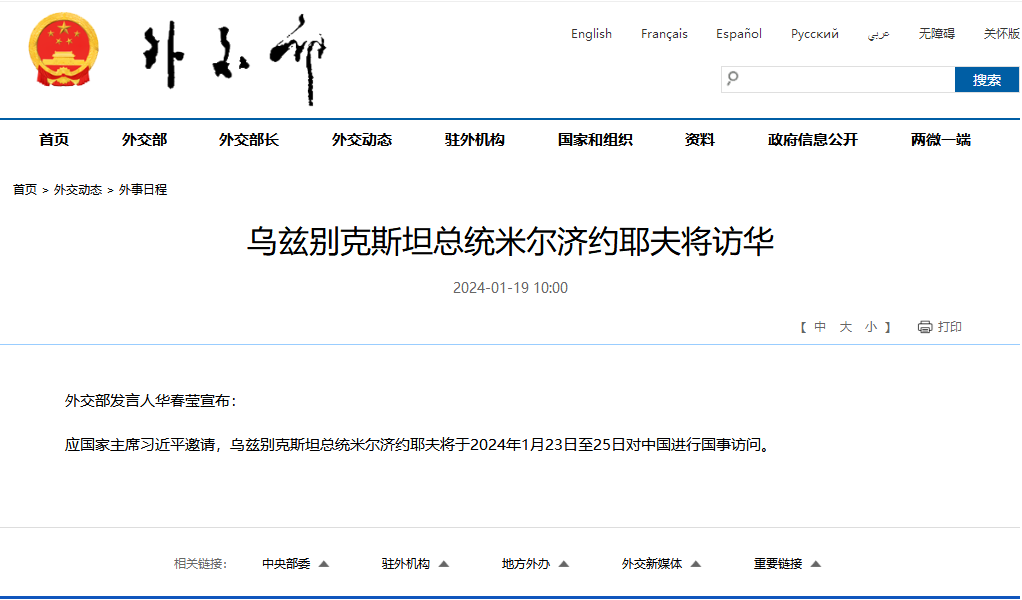Image resolution: width=1022 pixels, height=600 pixels.
Task: Set font size to 大
Action: coord(845,327)
